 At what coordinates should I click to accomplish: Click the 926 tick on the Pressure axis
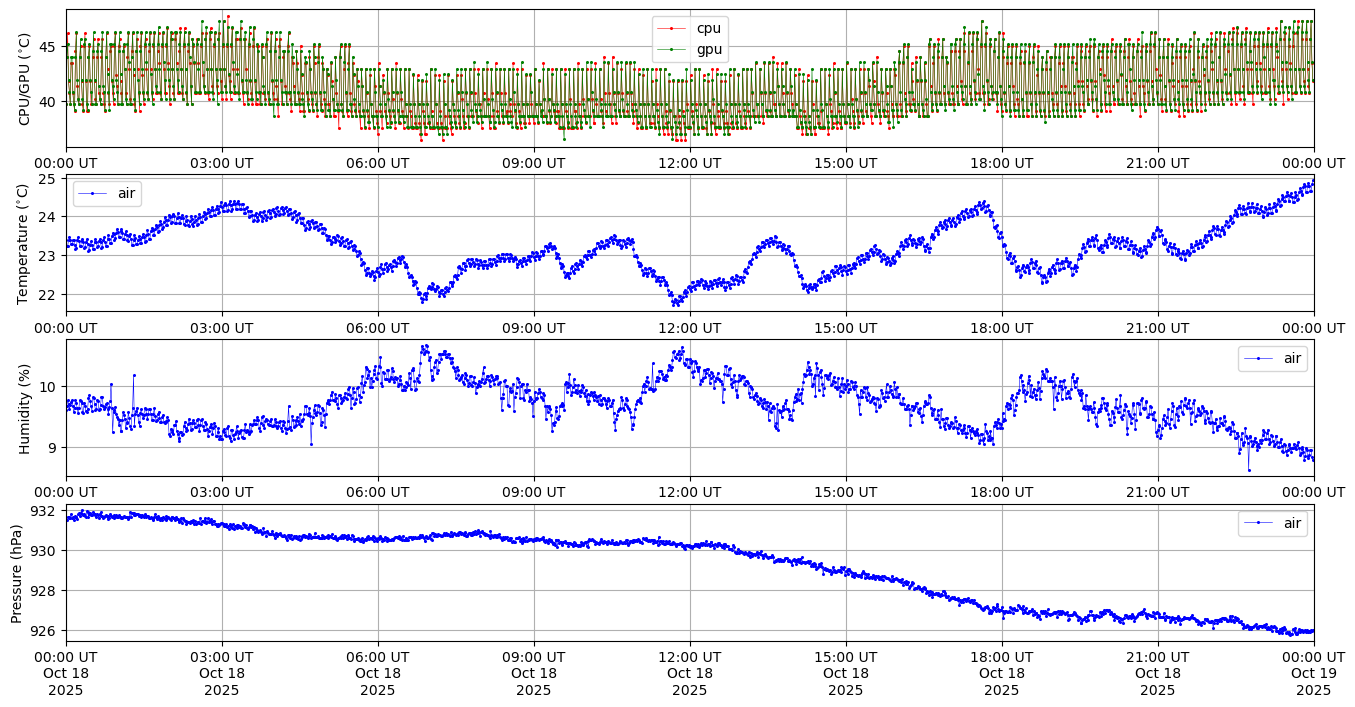click(46, 631)
